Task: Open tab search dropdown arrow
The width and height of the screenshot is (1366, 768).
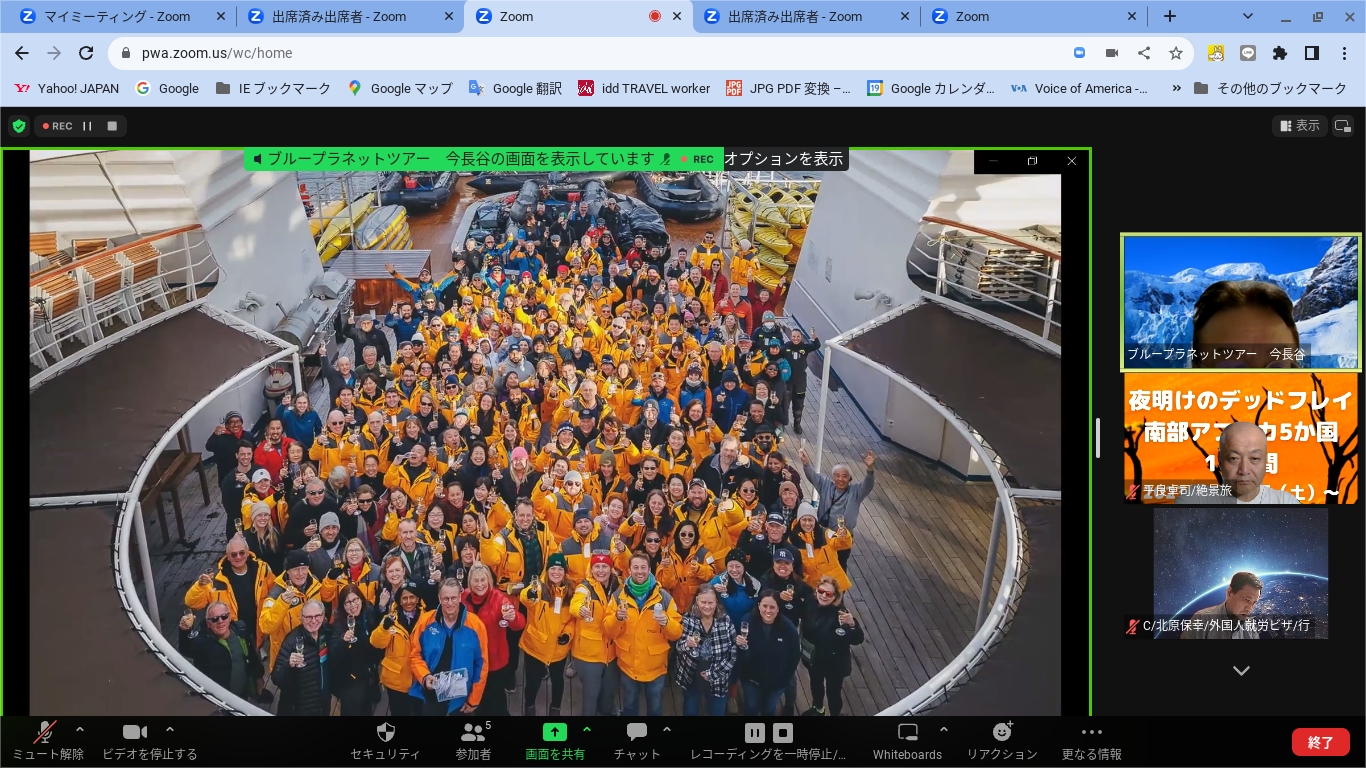Action: pyautogui.click(x=1248, y=16)
